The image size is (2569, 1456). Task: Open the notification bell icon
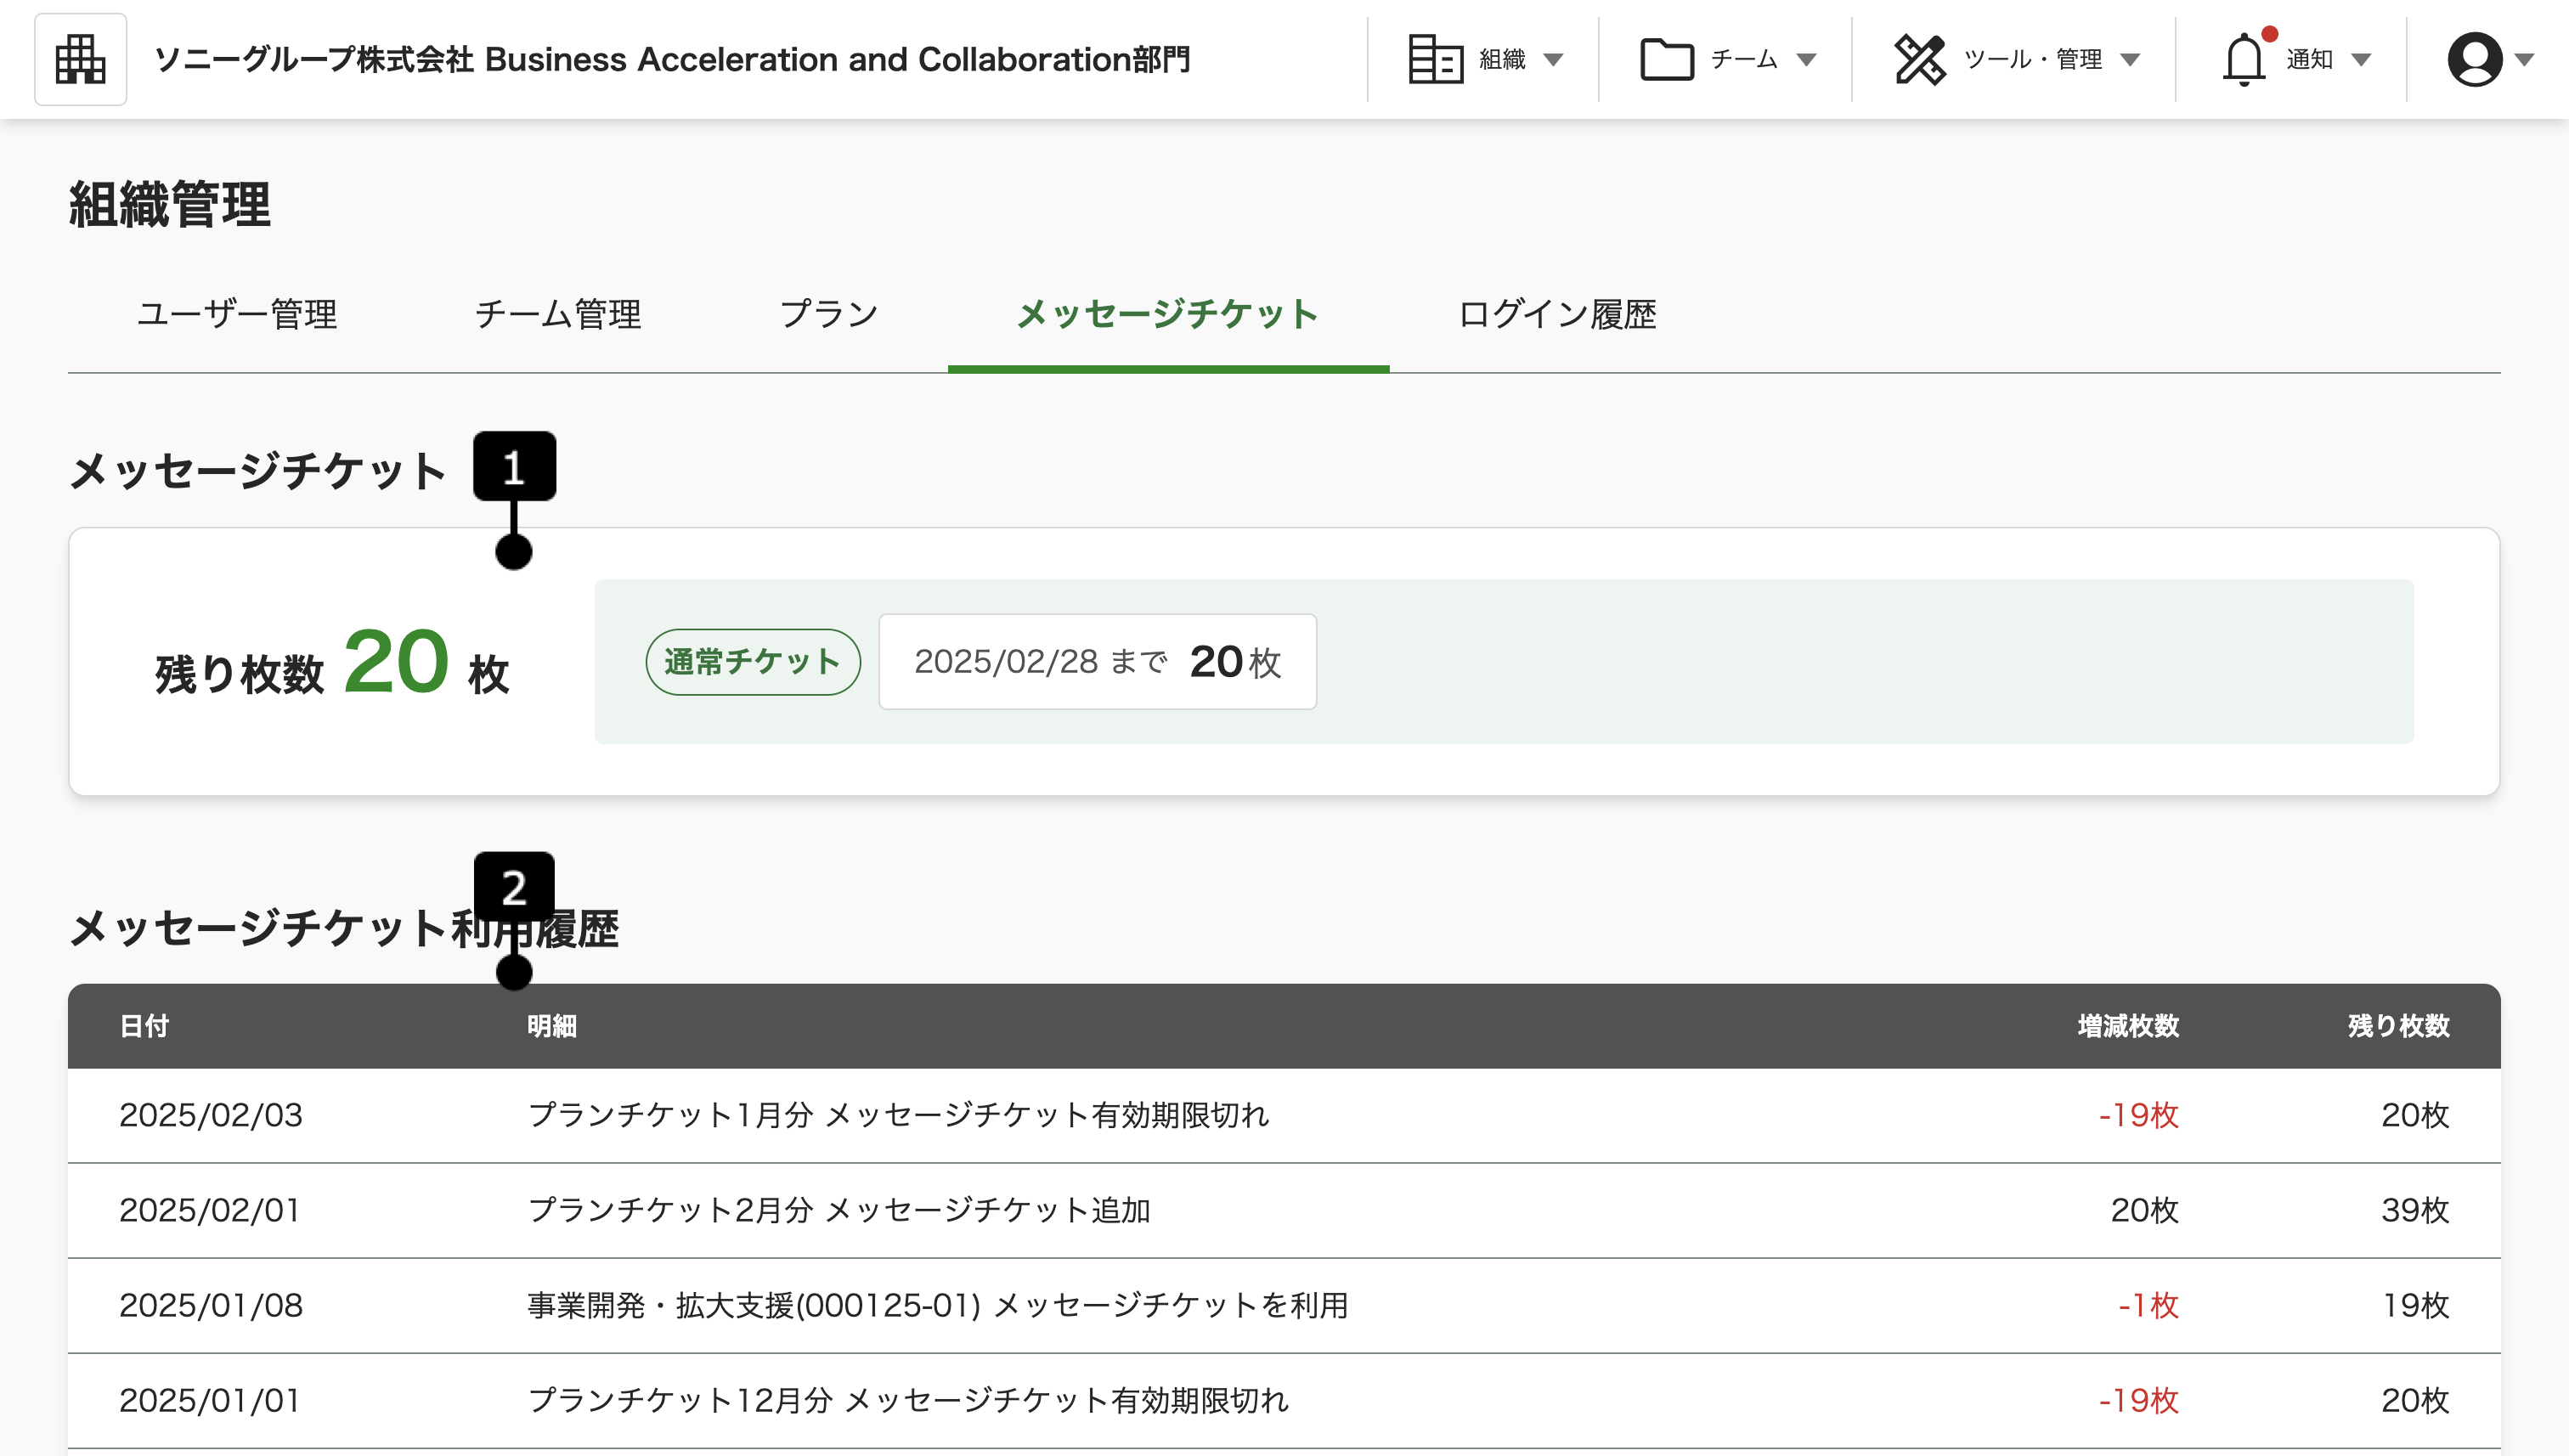[x=2243, y=59]
